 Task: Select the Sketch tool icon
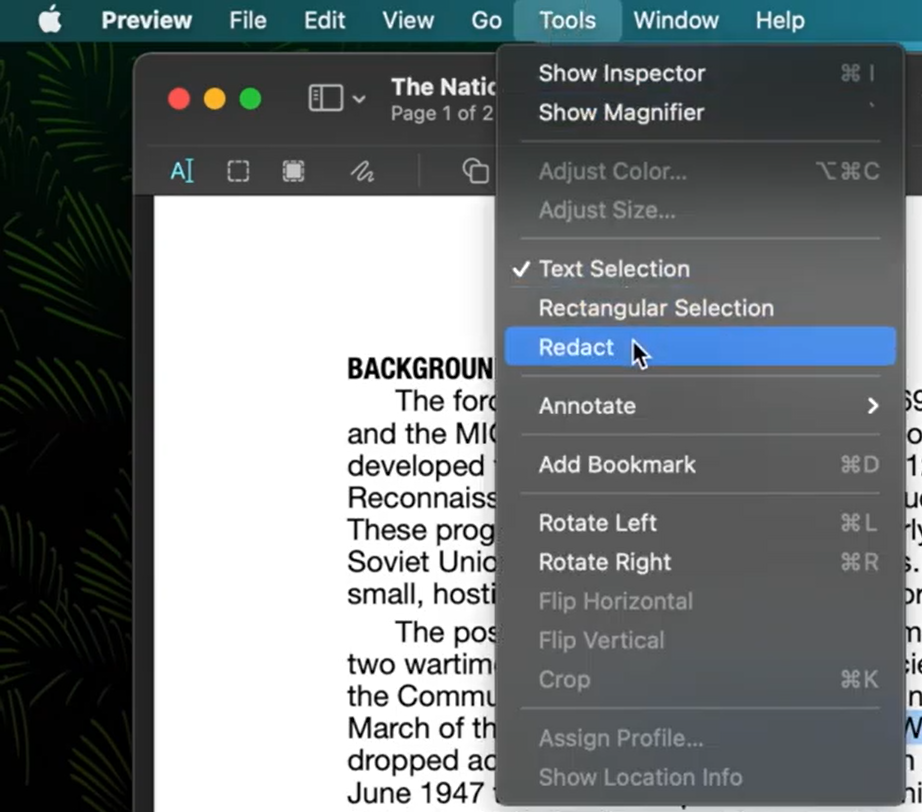362,172
